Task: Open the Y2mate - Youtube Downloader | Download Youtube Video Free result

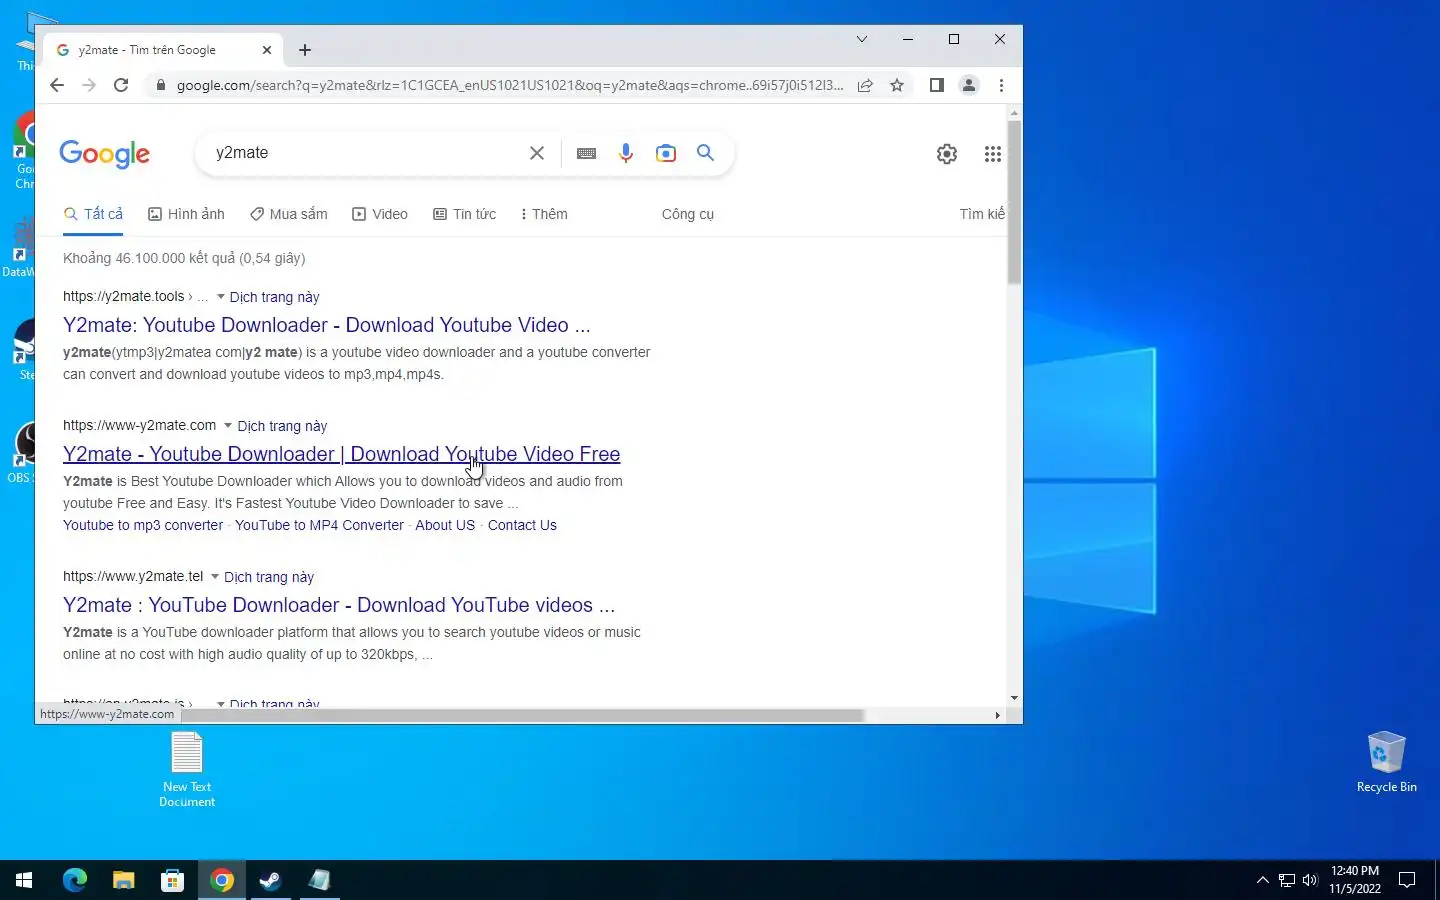Action: [342, 454]
